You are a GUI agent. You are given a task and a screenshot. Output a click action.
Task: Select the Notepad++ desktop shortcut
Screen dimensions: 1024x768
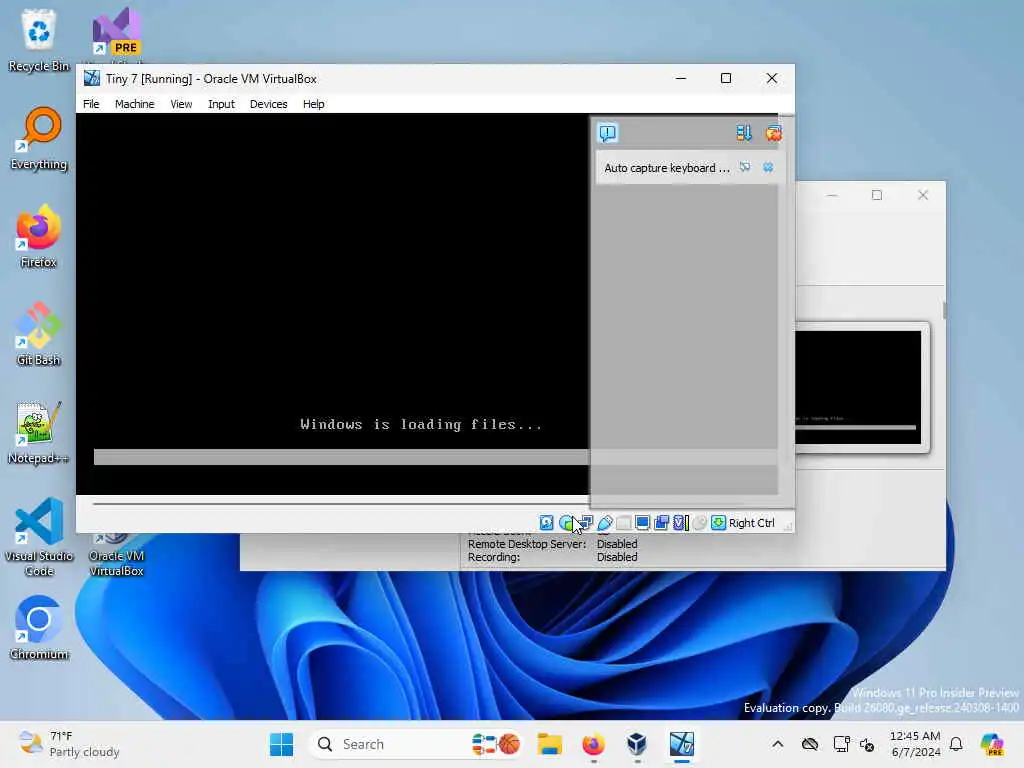(x=39, y=432)
